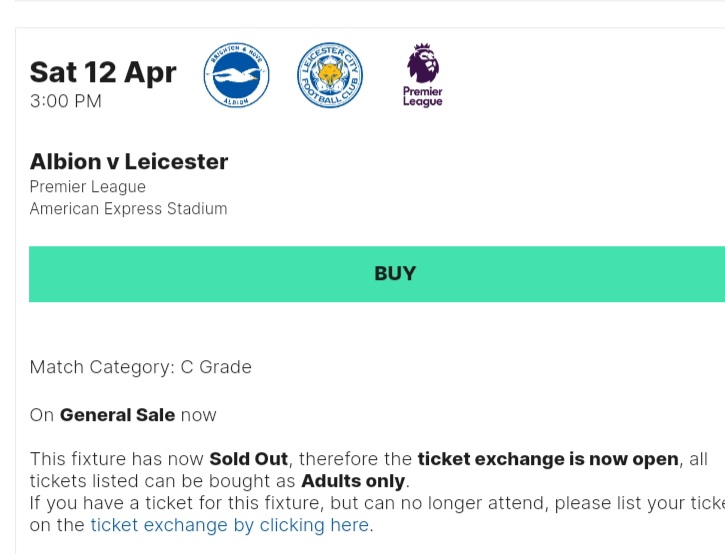Image resolution: width=725 pixels, height=554 pixels.
Task: Click the 3:00 PM kickoff time
Action: (x=66, y=101)
